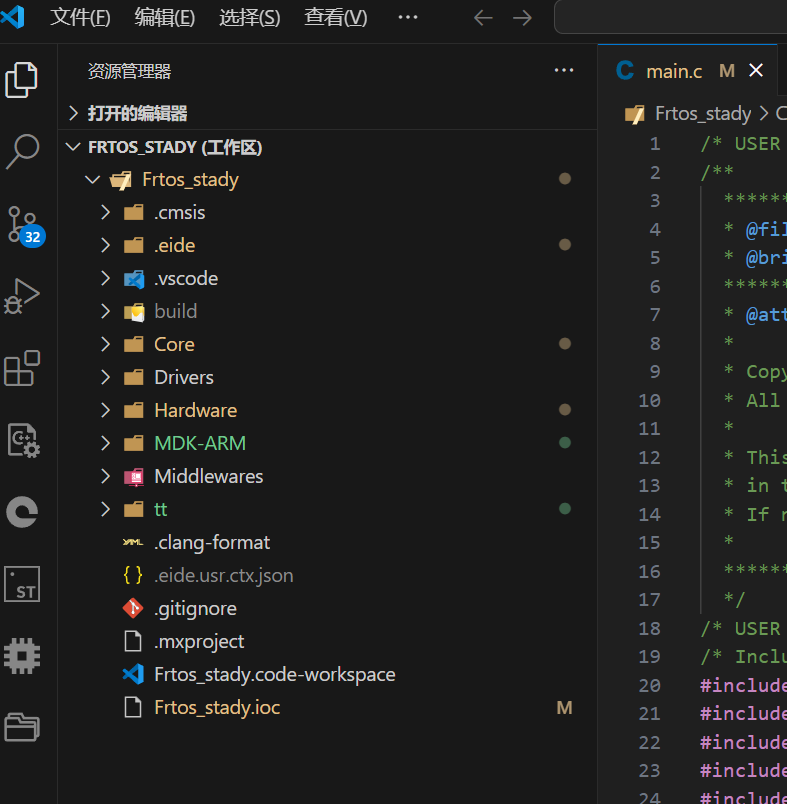Open Source Control with 32 changes

coord(26,226)
